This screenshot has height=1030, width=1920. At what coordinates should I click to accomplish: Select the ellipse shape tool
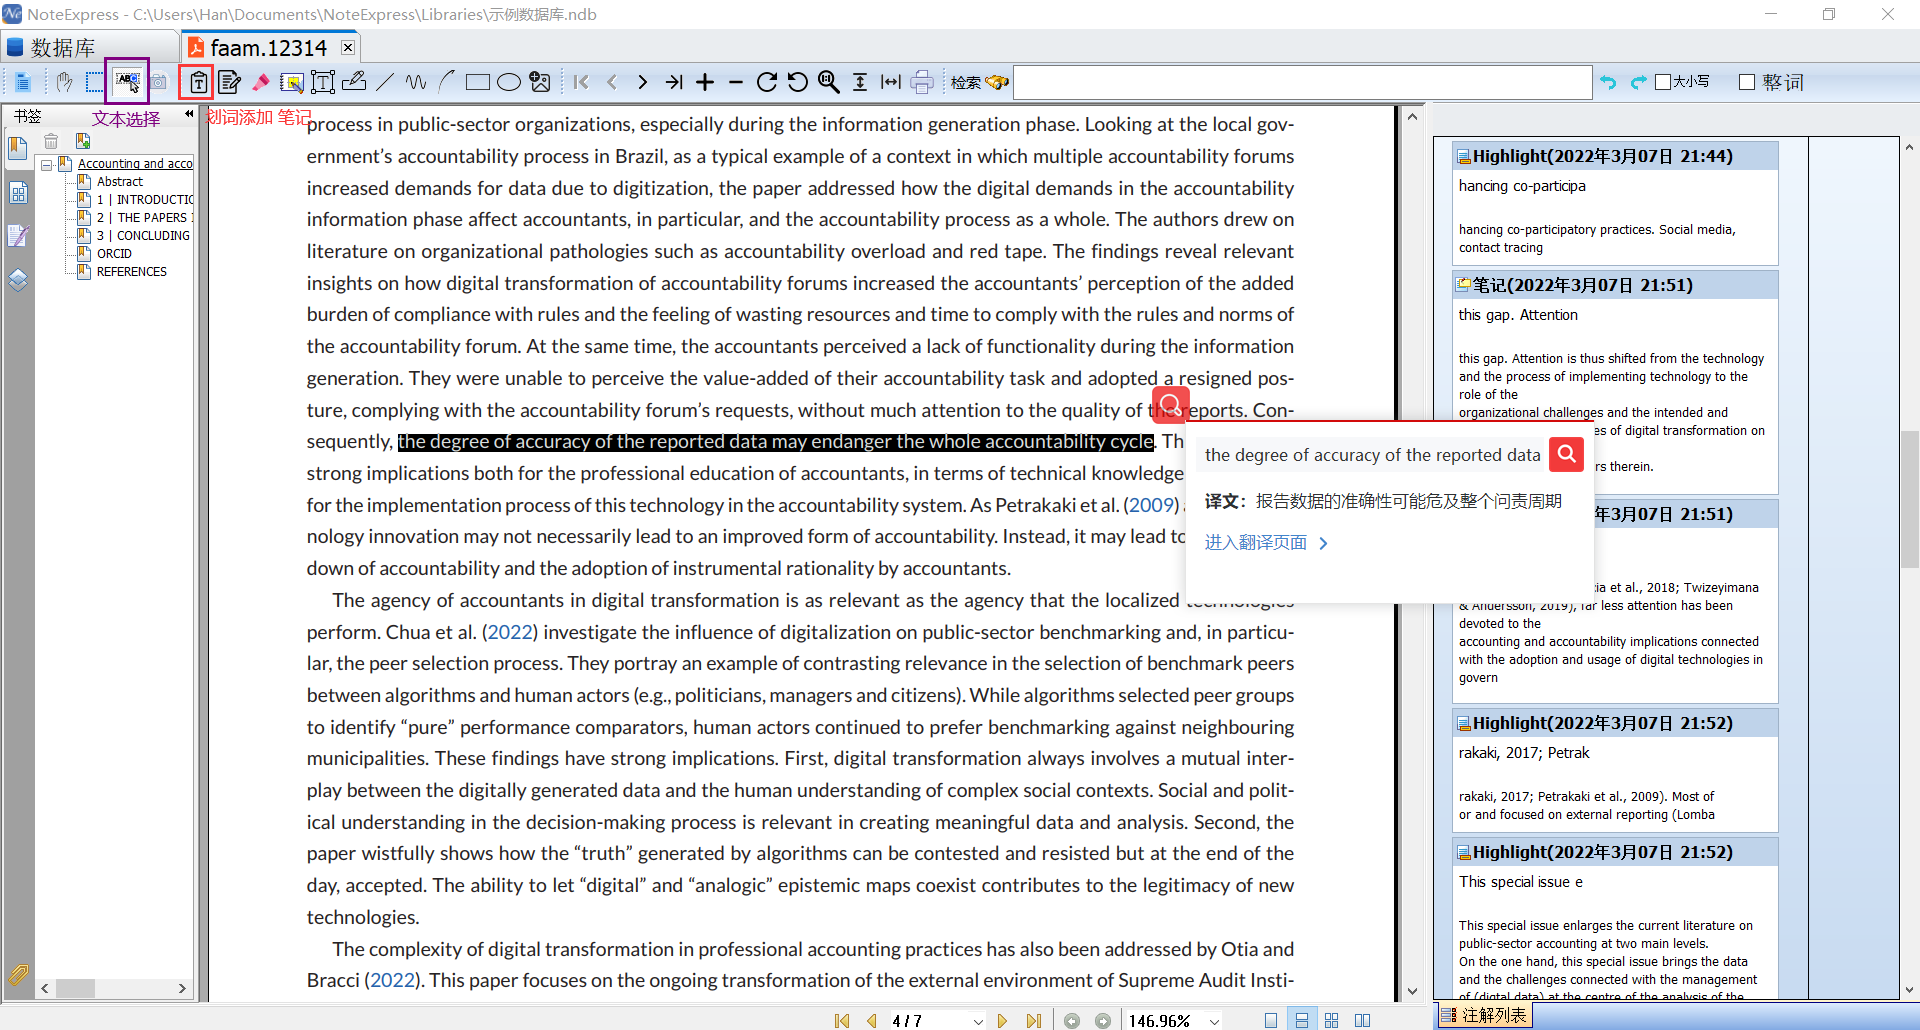pos(509,82)
